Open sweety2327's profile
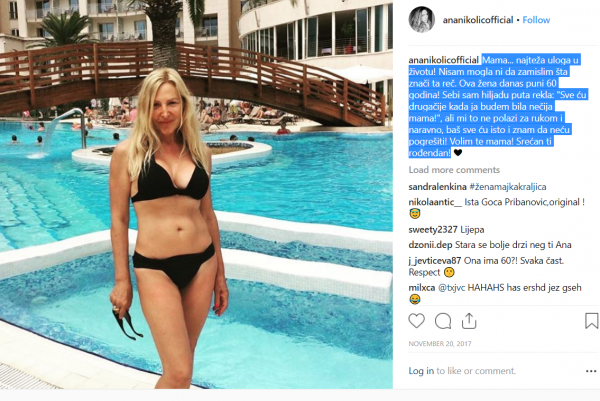600x401 pixels. click(433, 230)
